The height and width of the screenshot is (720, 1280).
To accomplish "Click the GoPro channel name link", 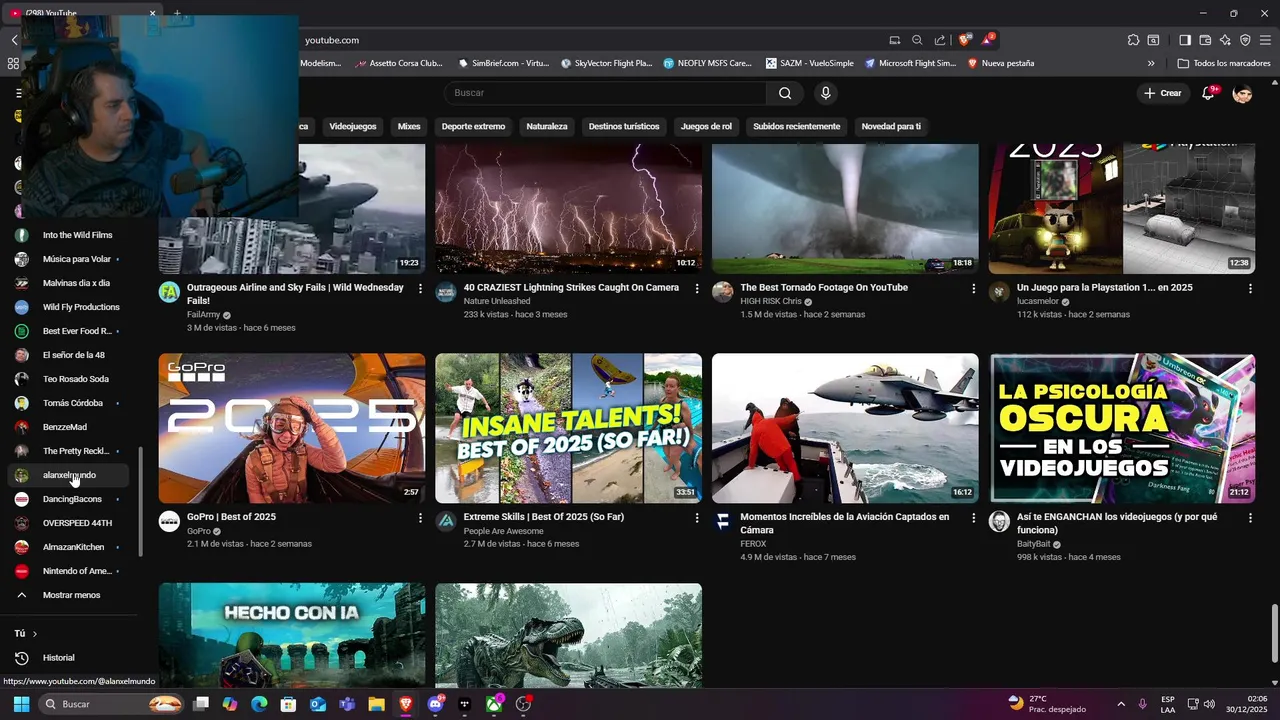I will (x=199, y=531).
